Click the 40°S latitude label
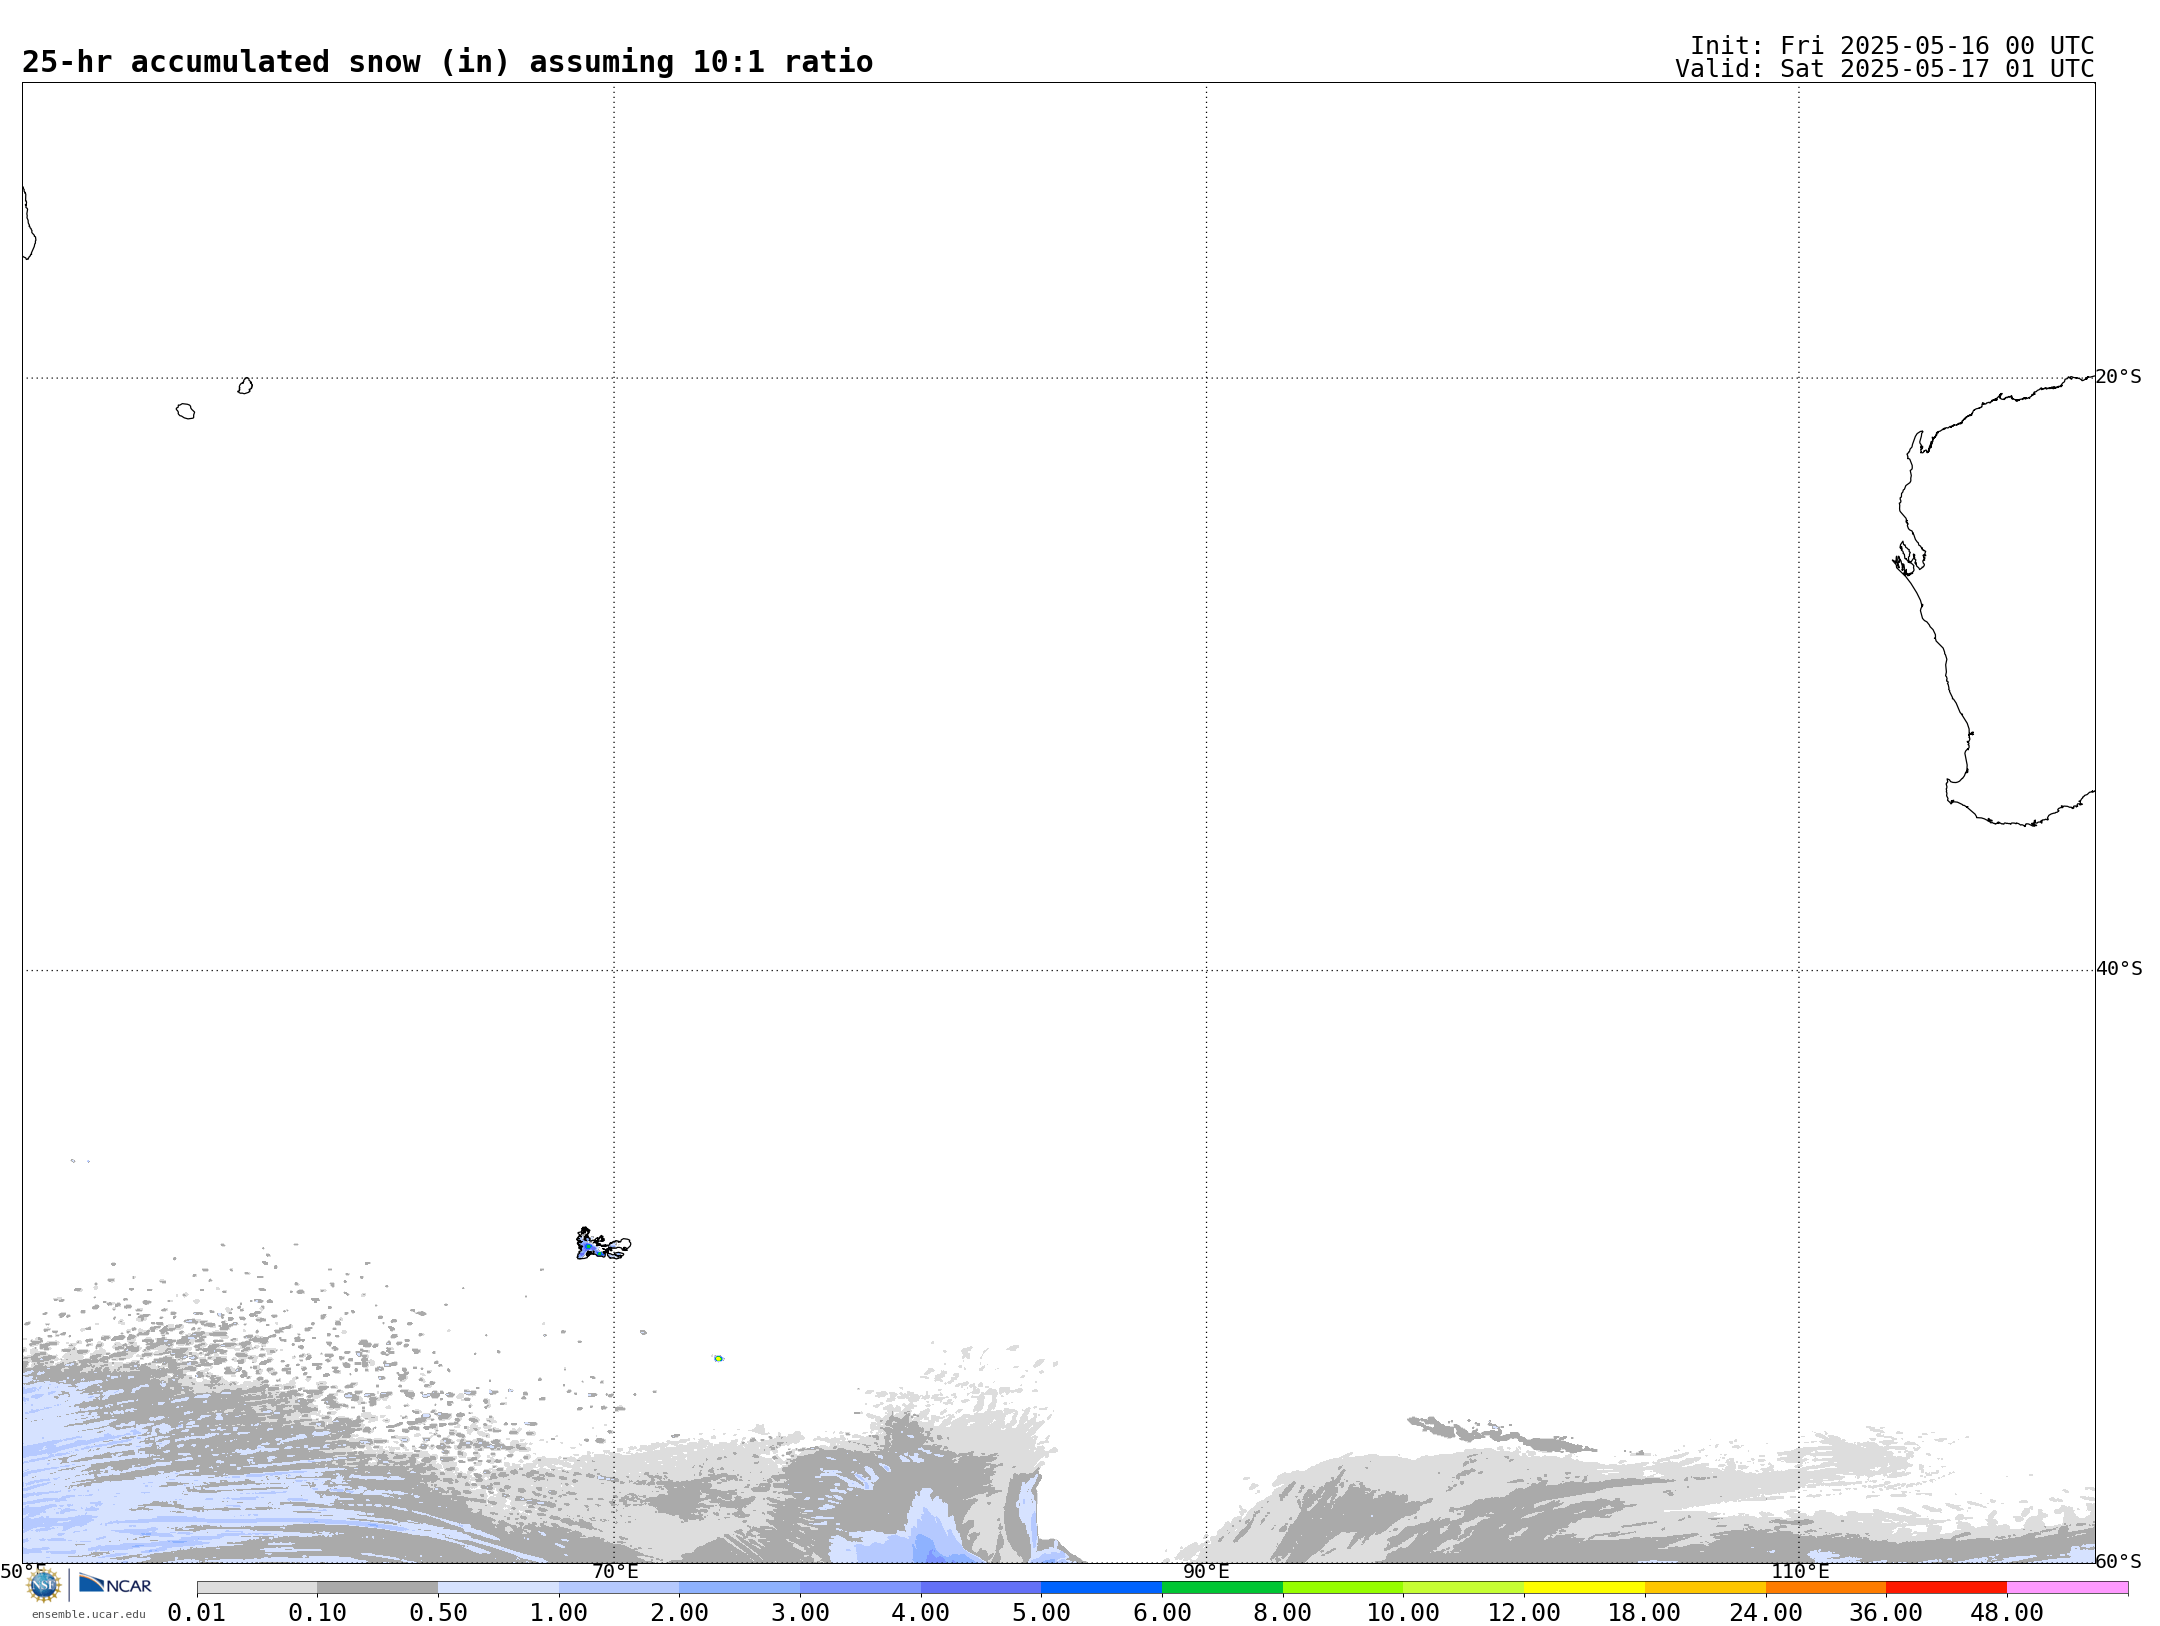2160x1626 pixels. pos(2119,969)
